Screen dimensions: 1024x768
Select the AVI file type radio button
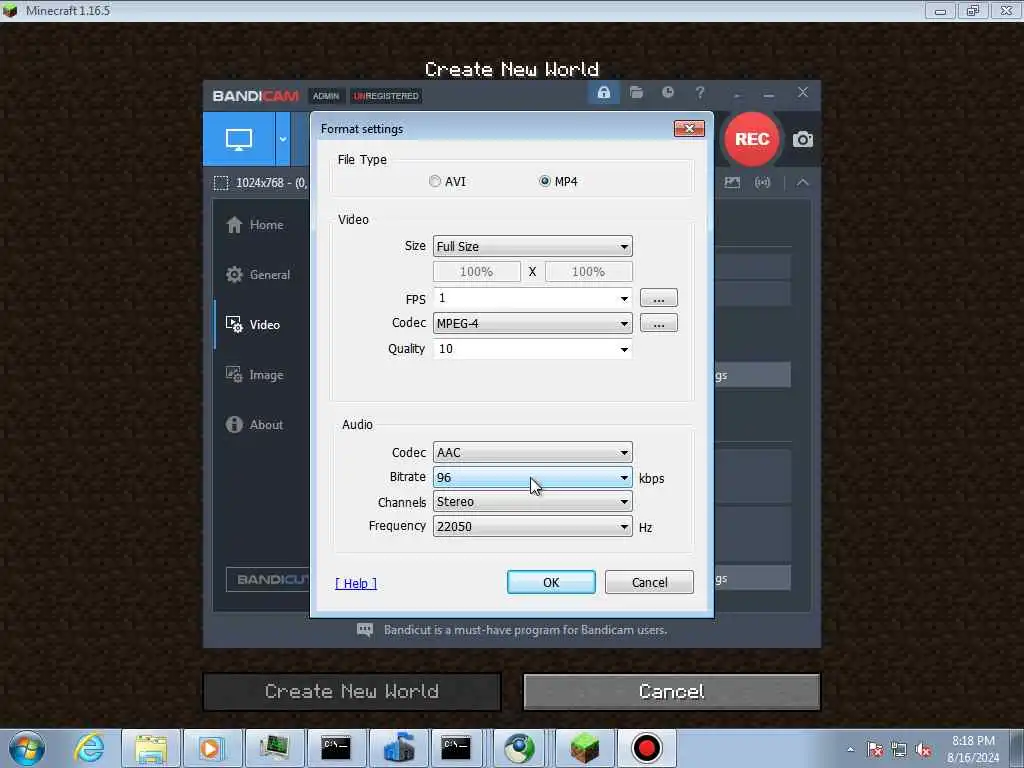point(435,182)
